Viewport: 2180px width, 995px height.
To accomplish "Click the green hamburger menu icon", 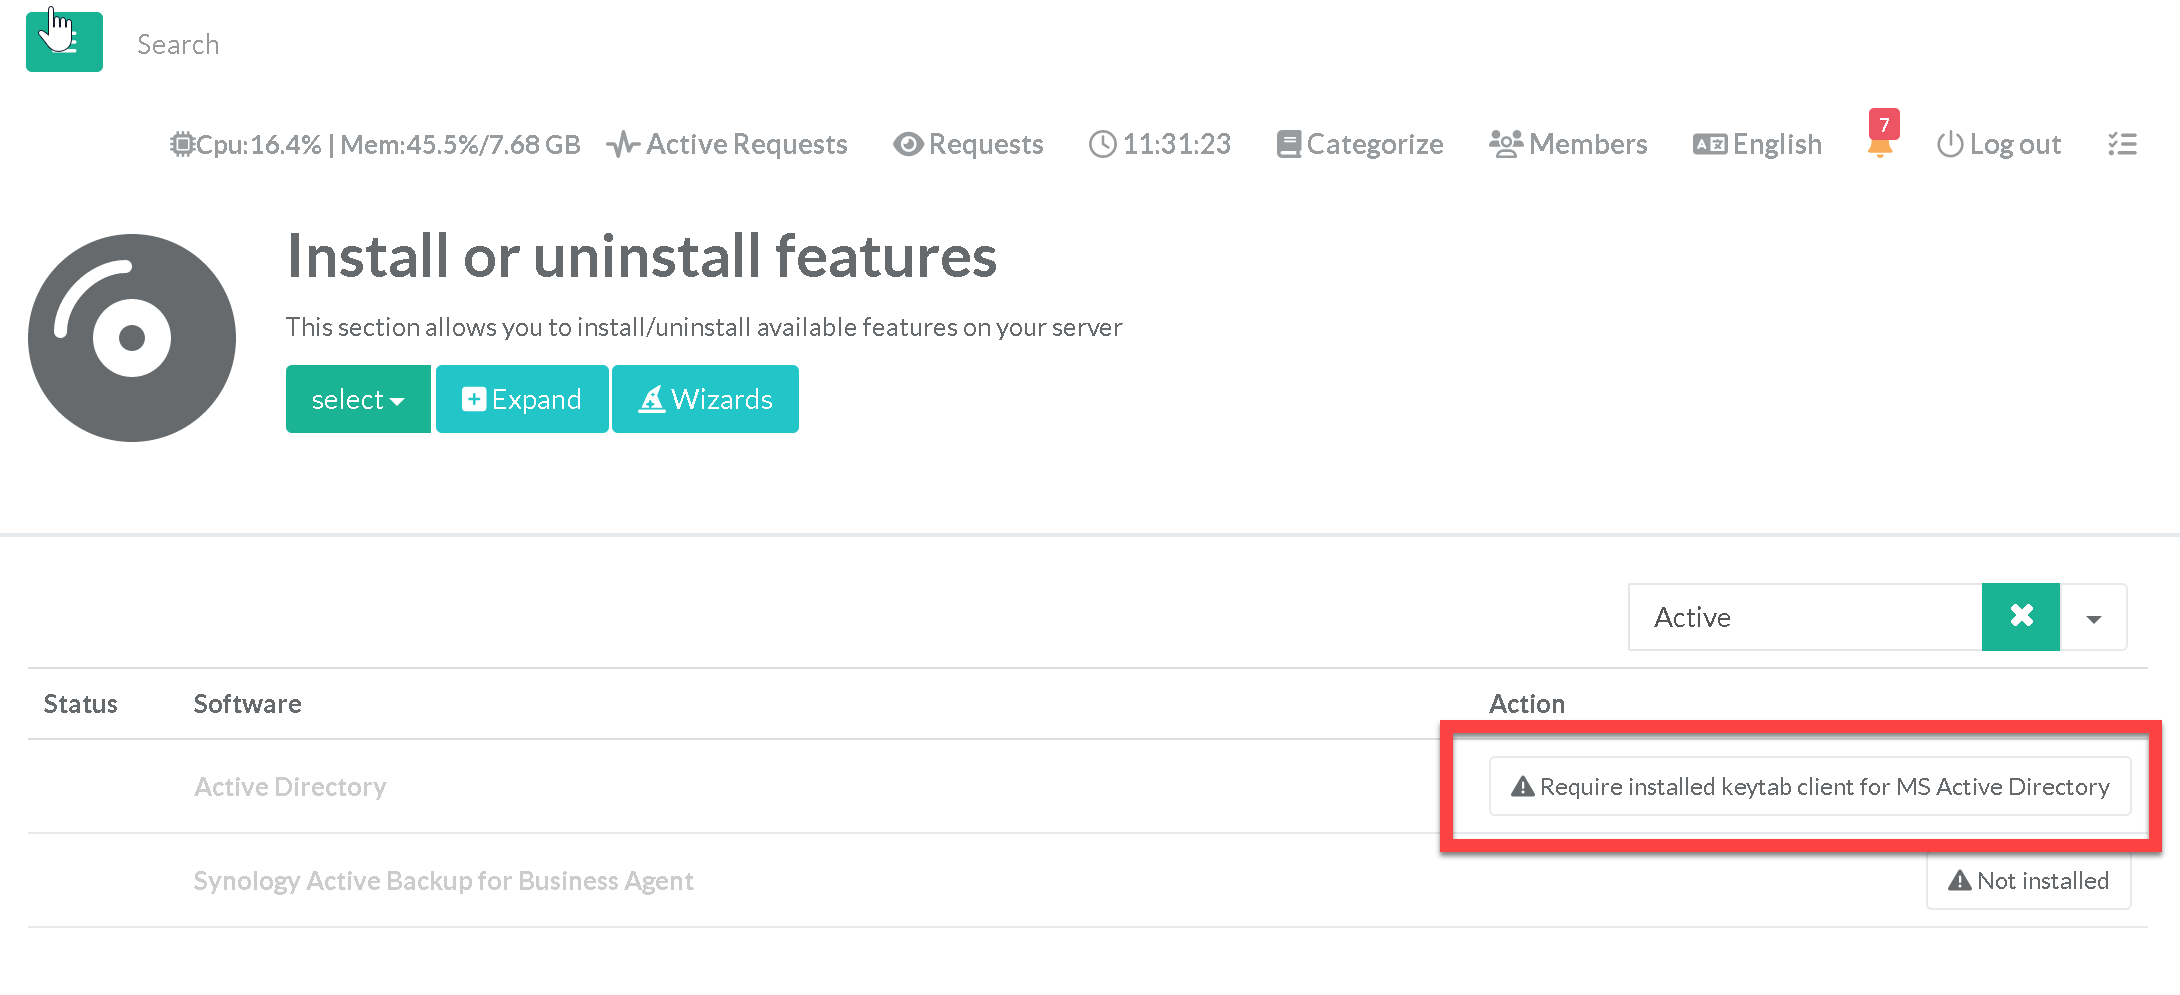I will coord(64,42).
